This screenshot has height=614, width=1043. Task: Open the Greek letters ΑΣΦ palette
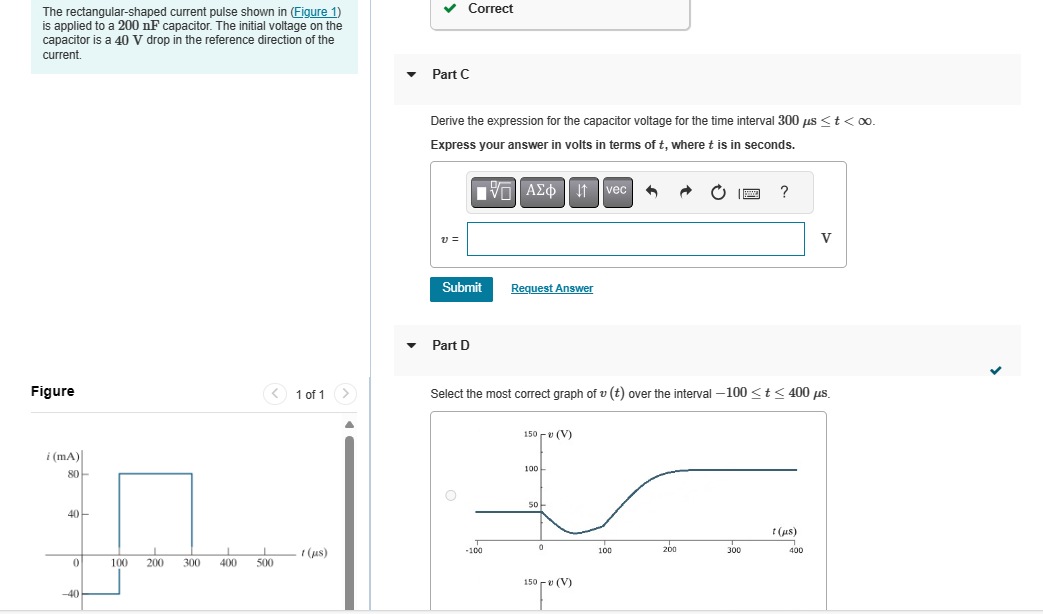click(x=541, y=192)
